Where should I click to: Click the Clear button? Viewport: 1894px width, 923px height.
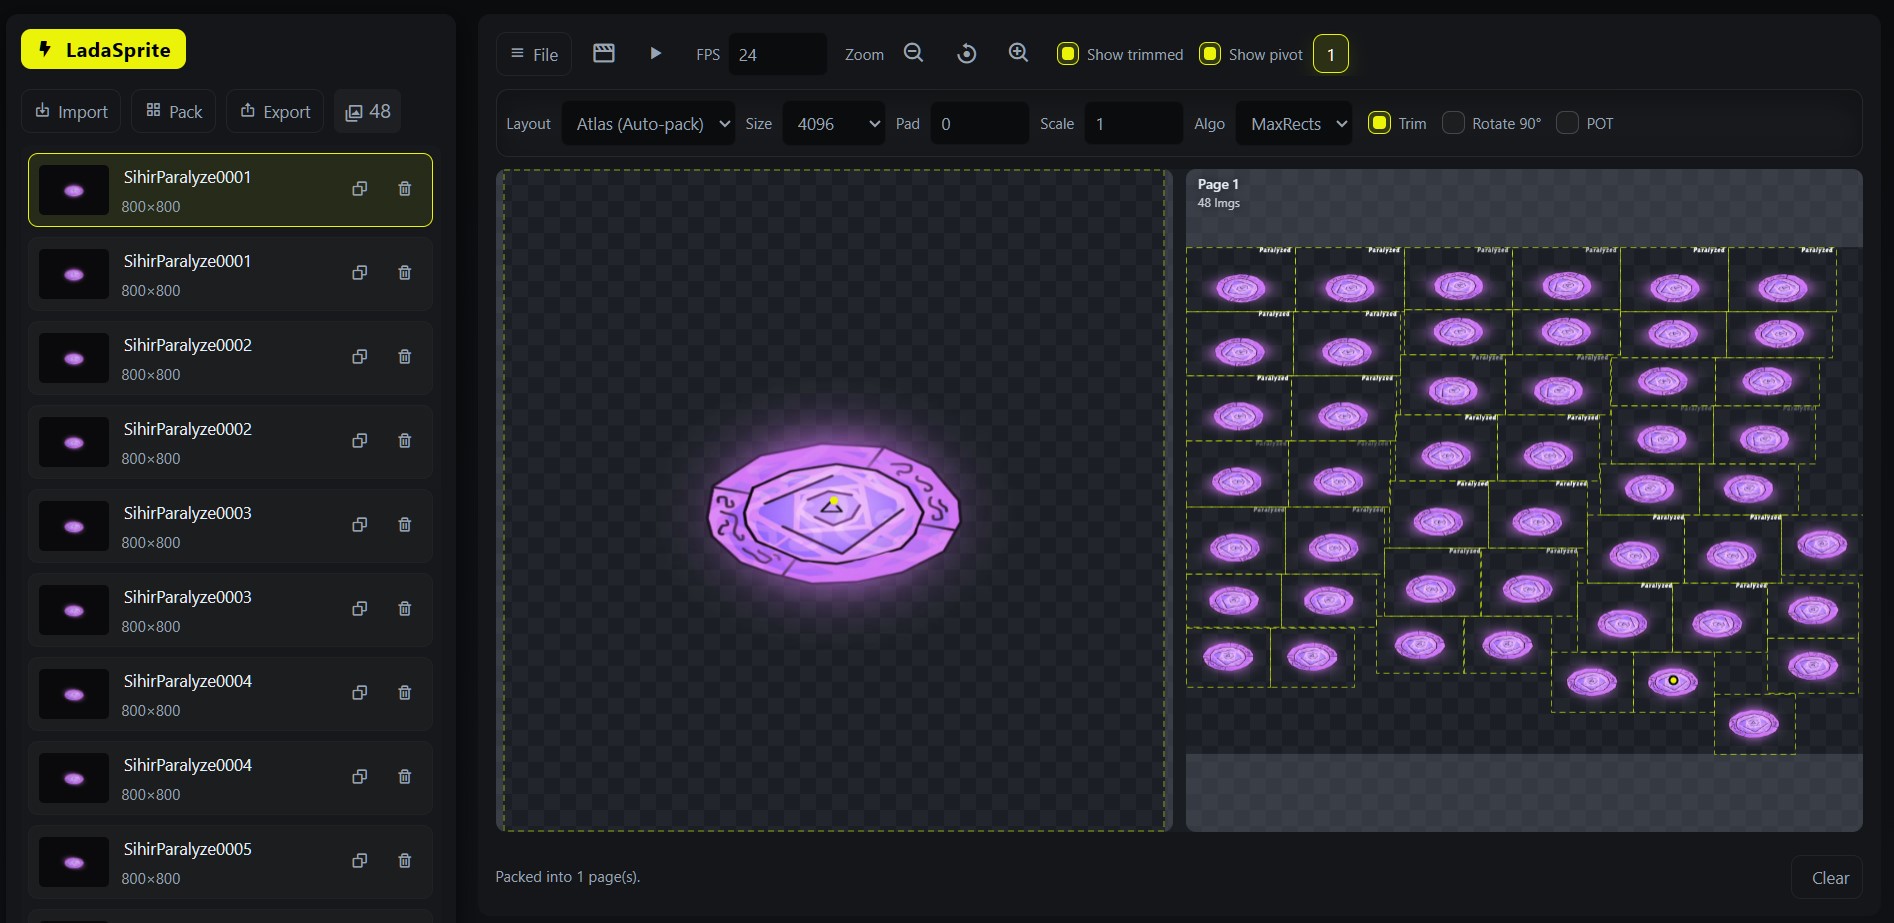(1828, 877)
